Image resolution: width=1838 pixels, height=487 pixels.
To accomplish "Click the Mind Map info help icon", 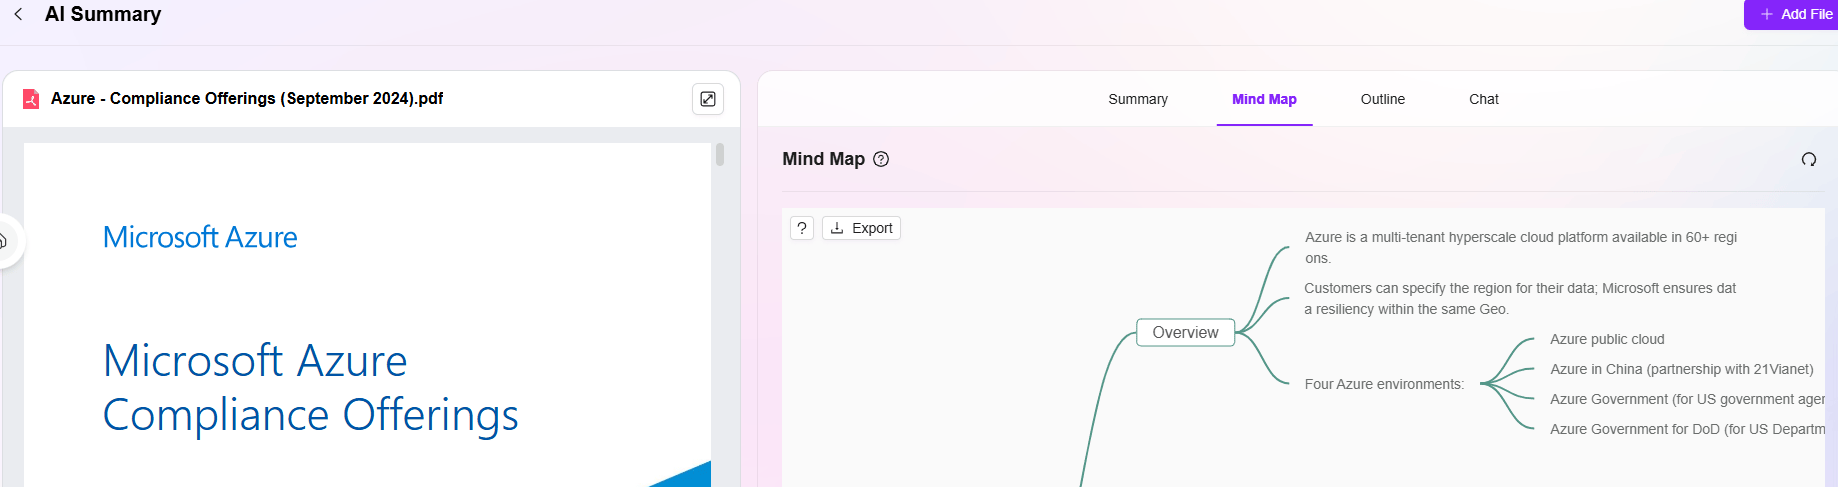I will pyautogui.click(x=881, y=159).
